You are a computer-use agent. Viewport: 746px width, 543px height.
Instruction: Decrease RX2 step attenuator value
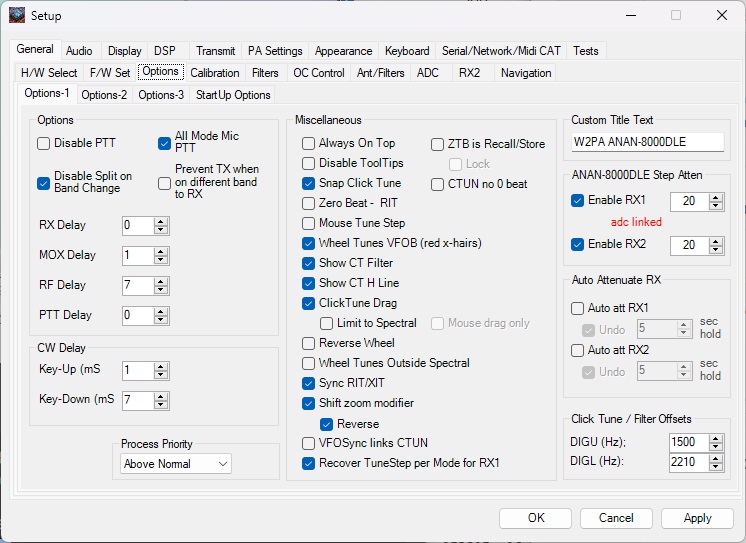click(x=716, y=249)
